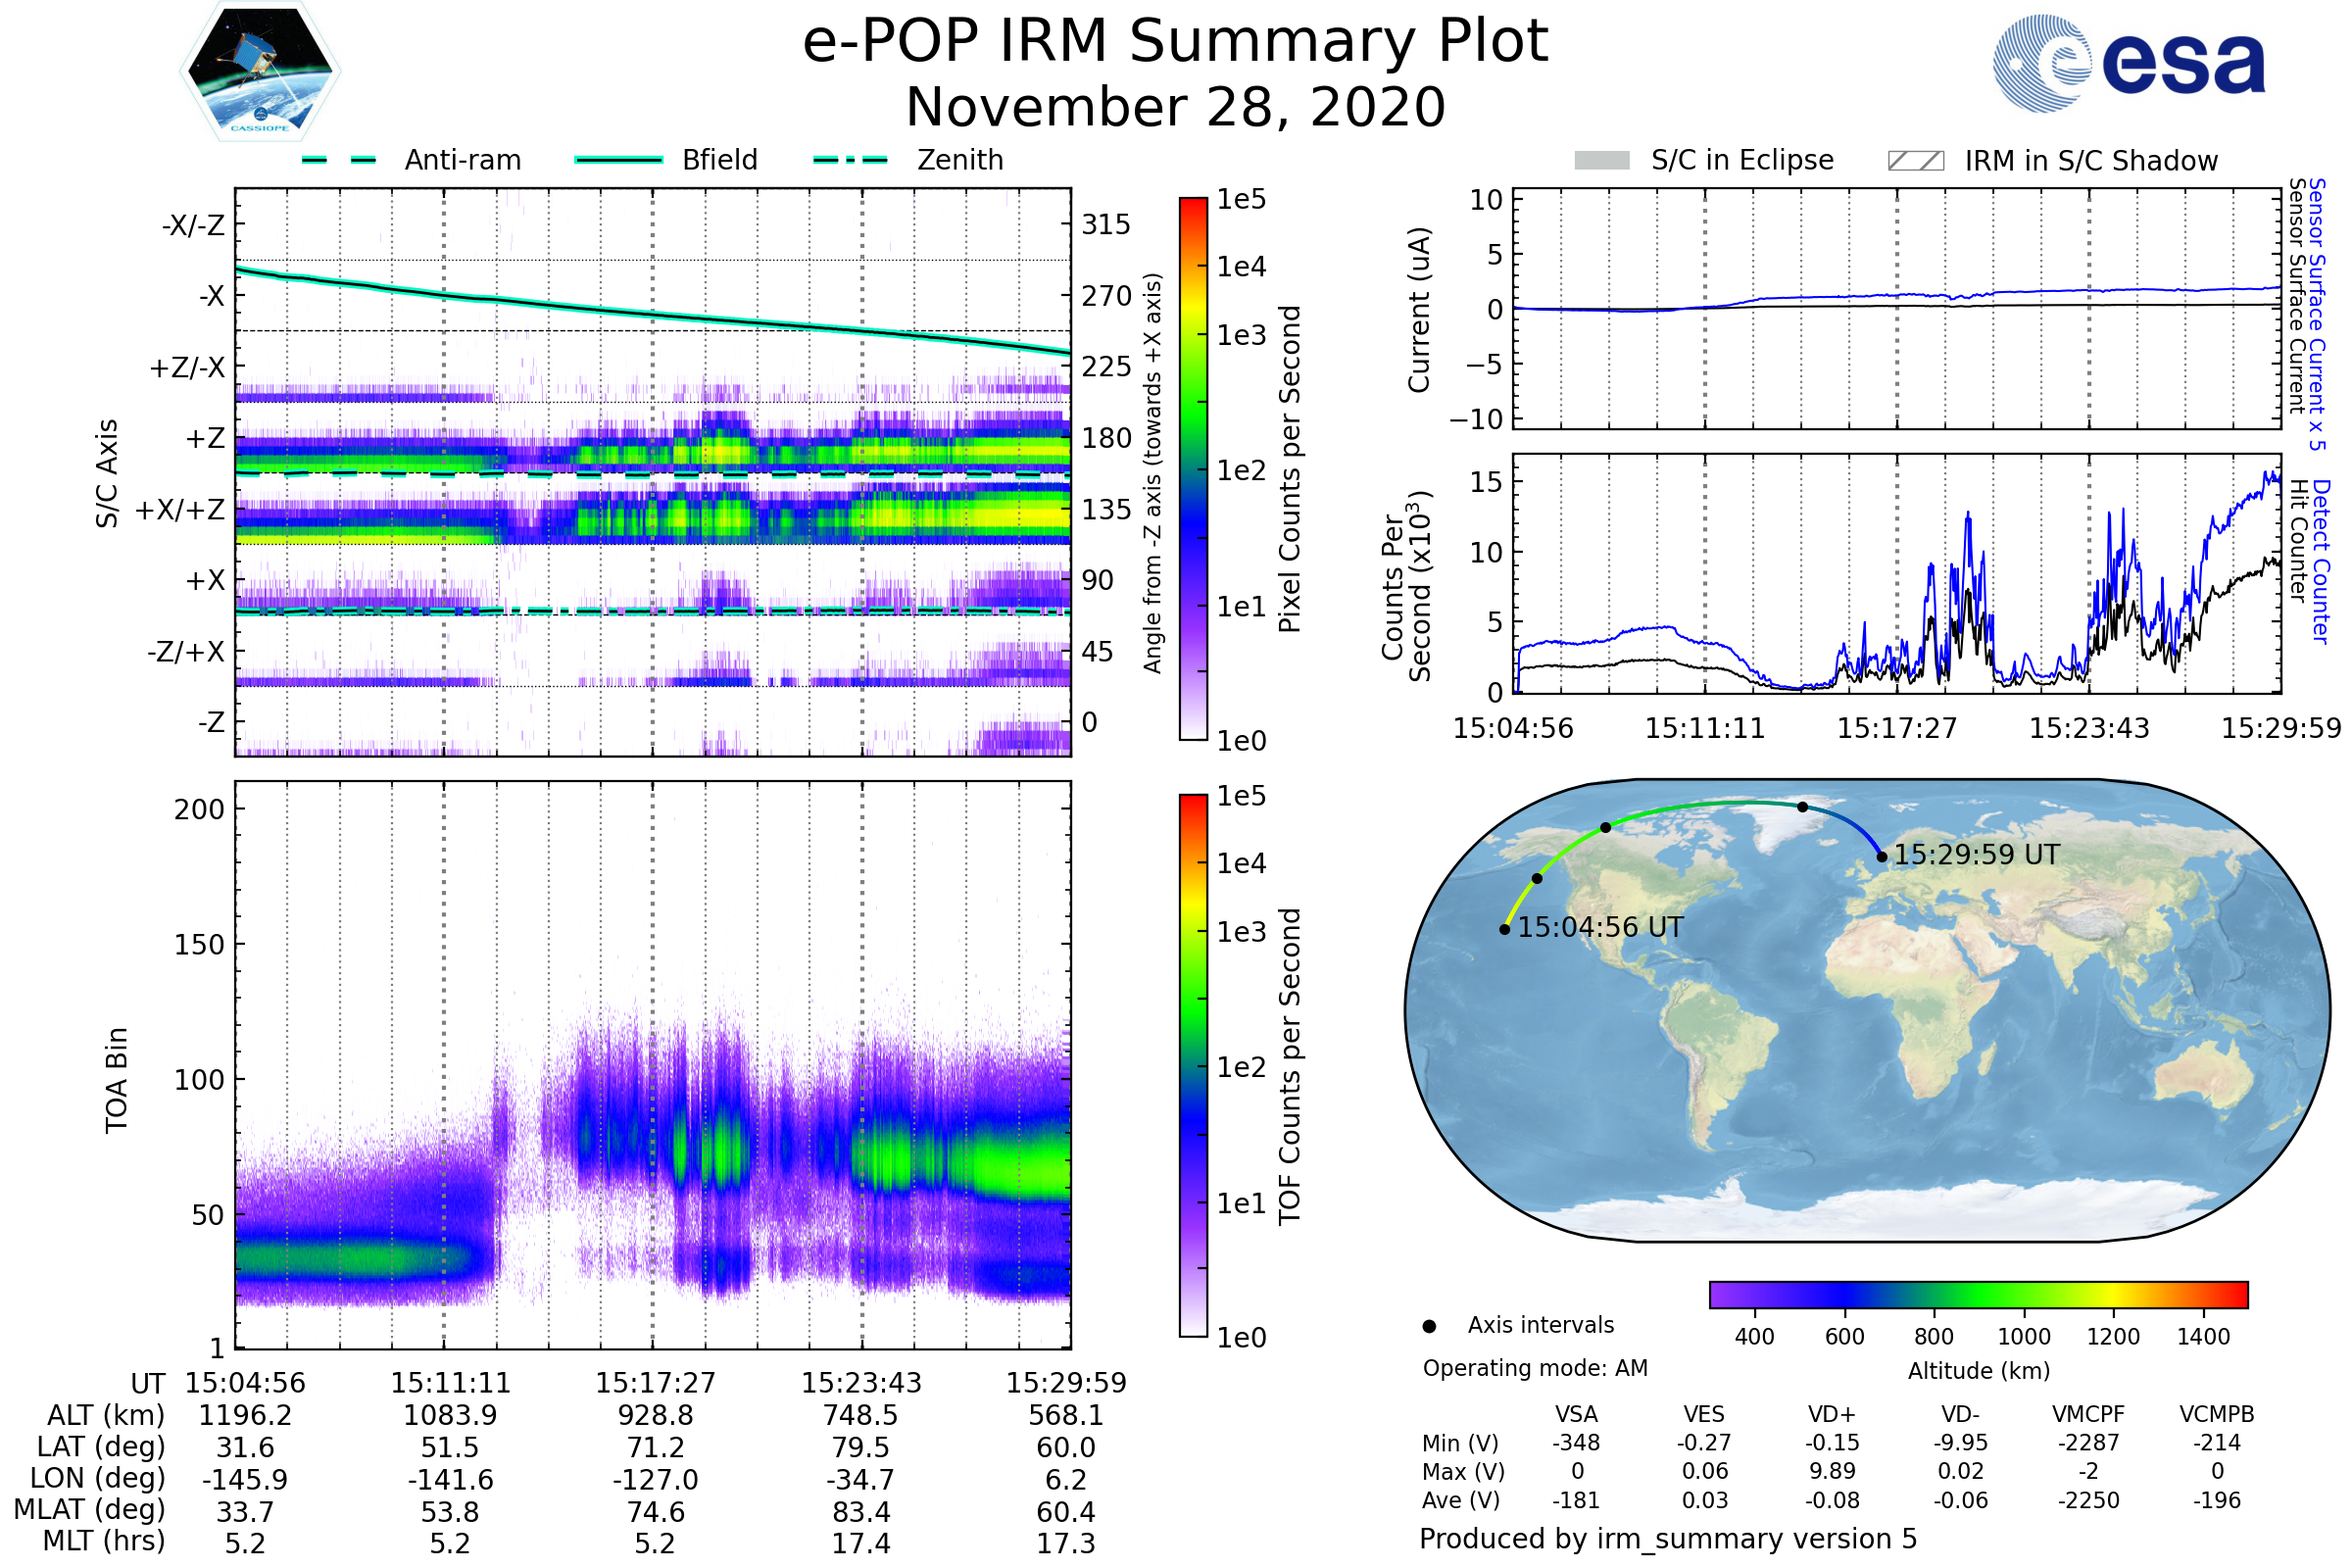Click the 15:04:56 UT orbit start marker
2352x1568 pixels.
(1505, 929)
